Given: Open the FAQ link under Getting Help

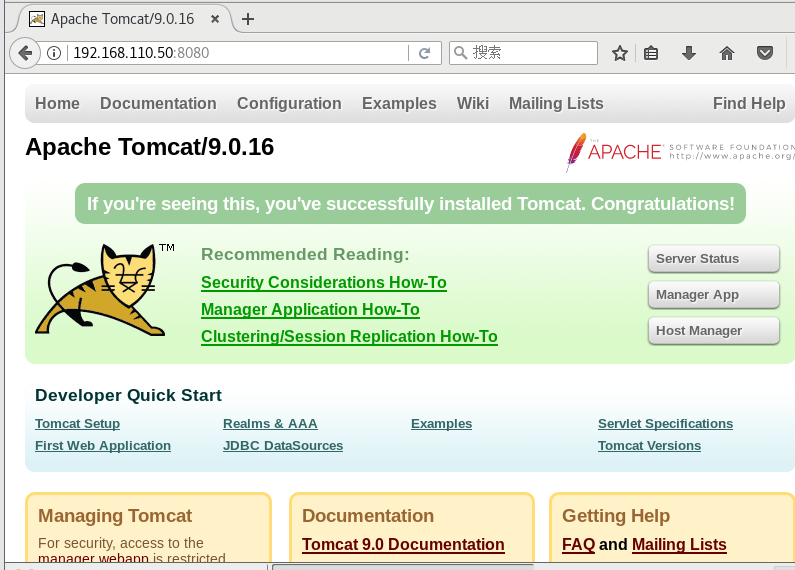Looking at the screenshot, I should (579, 544).
